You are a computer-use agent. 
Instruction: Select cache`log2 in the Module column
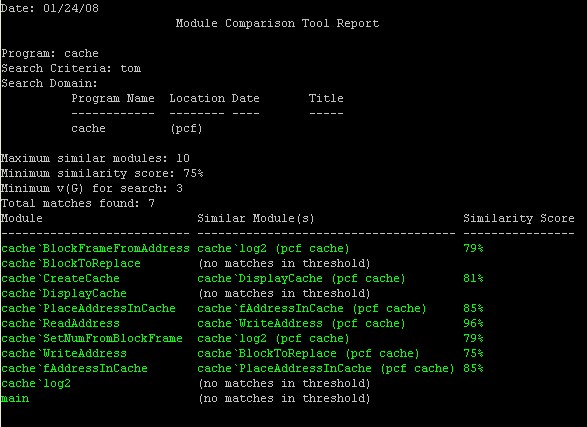(x=36, y=384)
